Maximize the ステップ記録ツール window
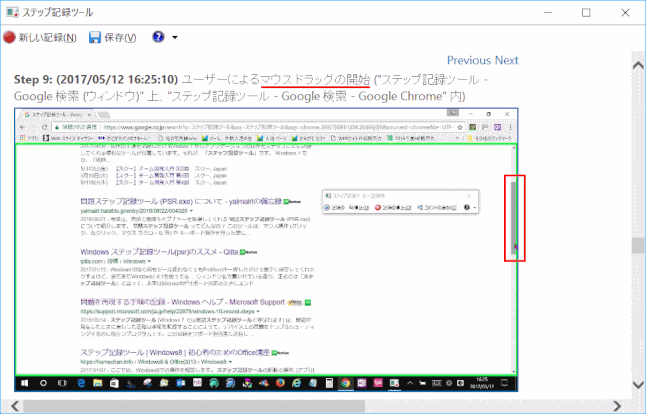 point(586,13)
